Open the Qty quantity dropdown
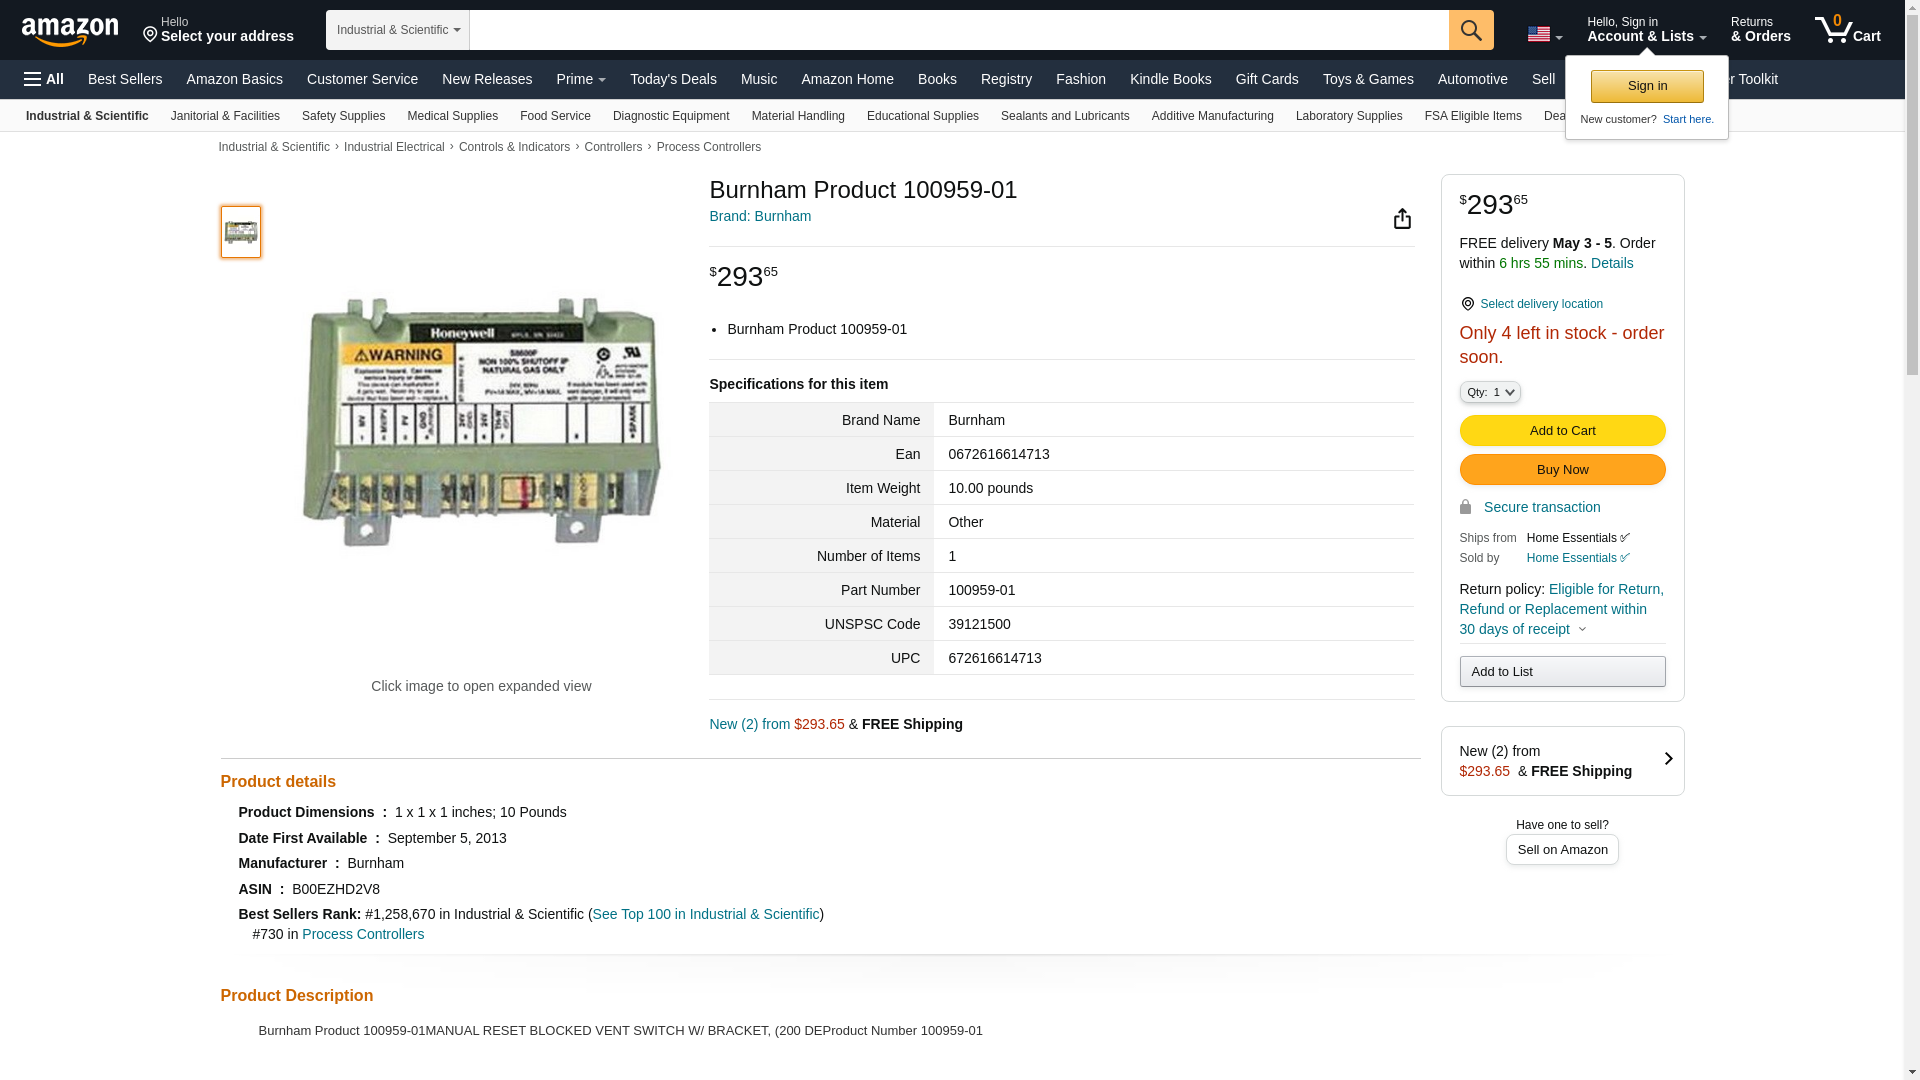The image size is (1920, 1080). click(1490, 392)
